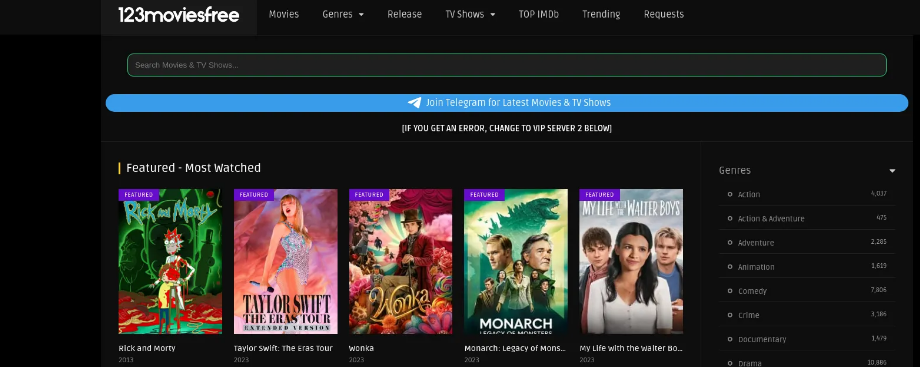Expand the TV Shows dropdown menu
The height and width of the screenshot is (367, 920).
tap(470, 14)
